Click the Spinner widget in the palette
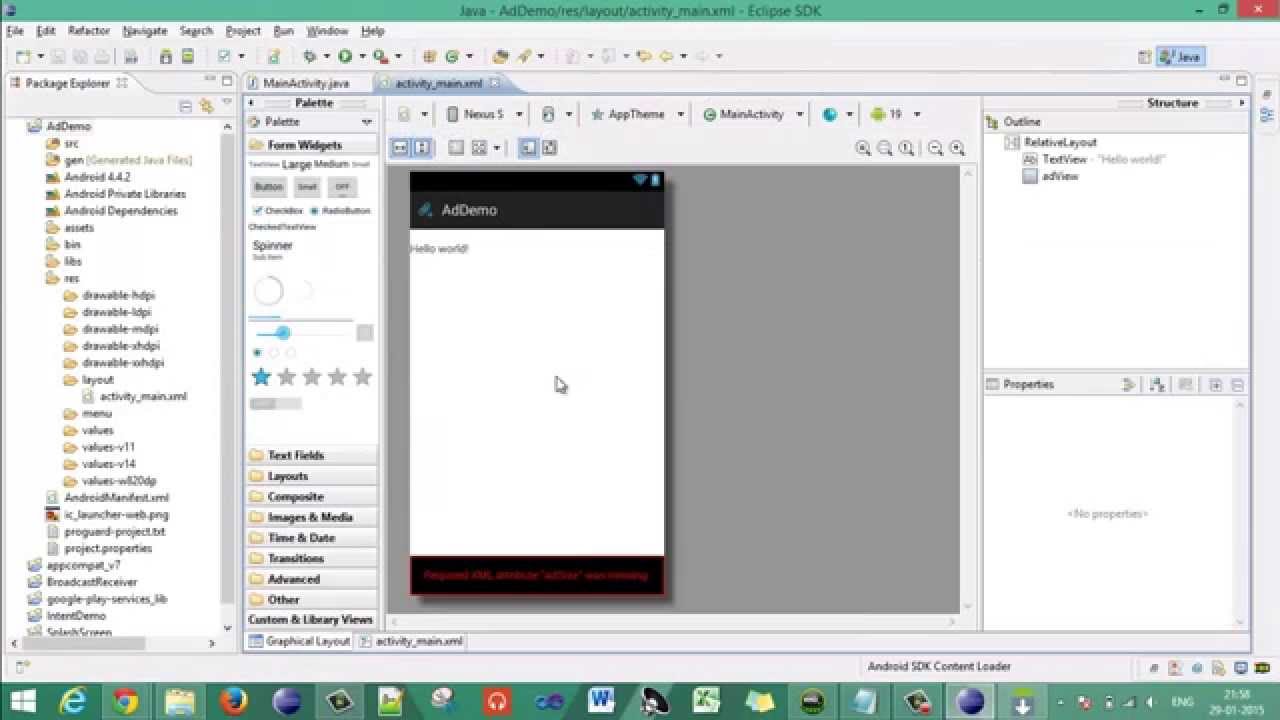1280x720 pixels. click(x=273, y=249)
